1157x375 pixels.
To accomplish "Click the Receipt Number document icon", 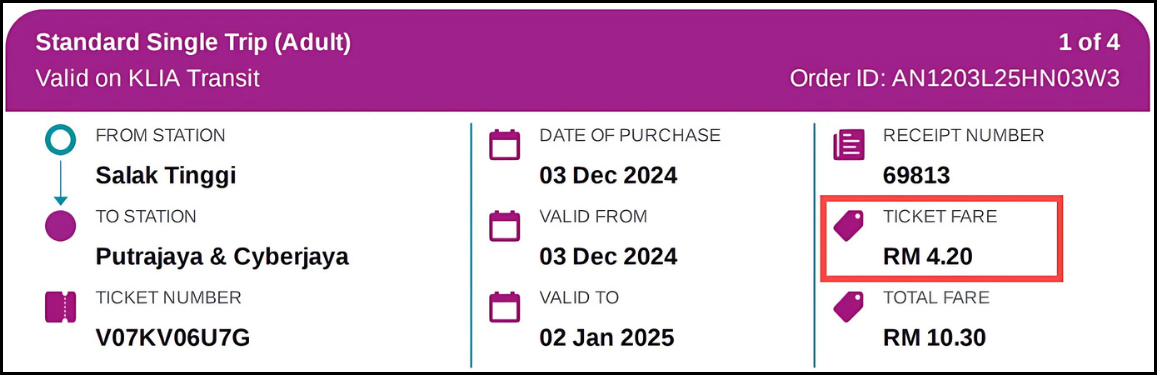I will coord(849,145).
